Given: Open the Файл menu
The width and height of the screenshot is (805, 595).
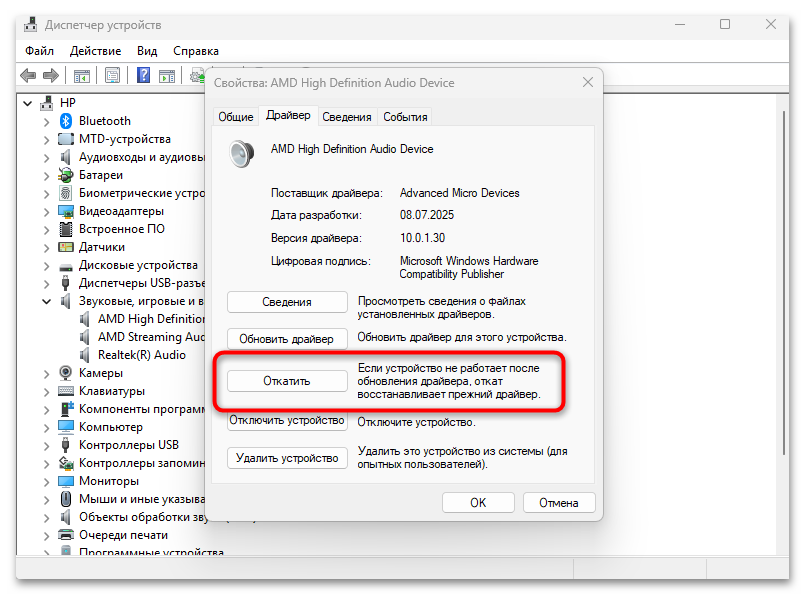Looking at the screenshot, I should [40, 51].
